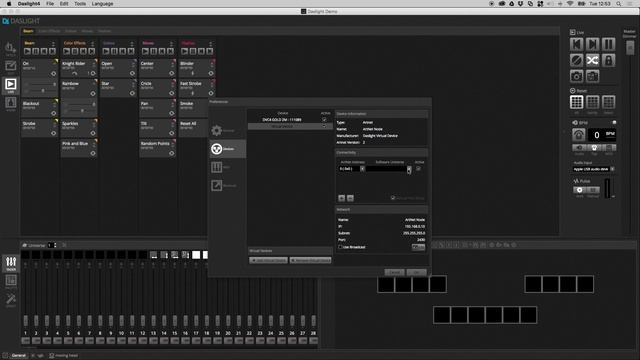Open Patch mode in left sidebar

11,48
